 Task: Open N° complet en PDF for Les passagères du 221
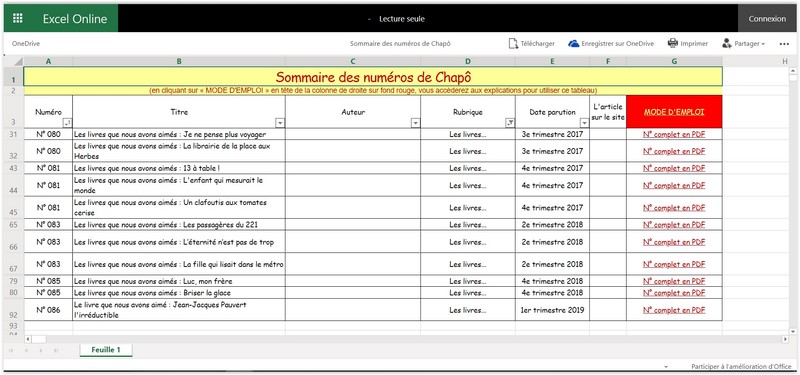tap(674, 224)
